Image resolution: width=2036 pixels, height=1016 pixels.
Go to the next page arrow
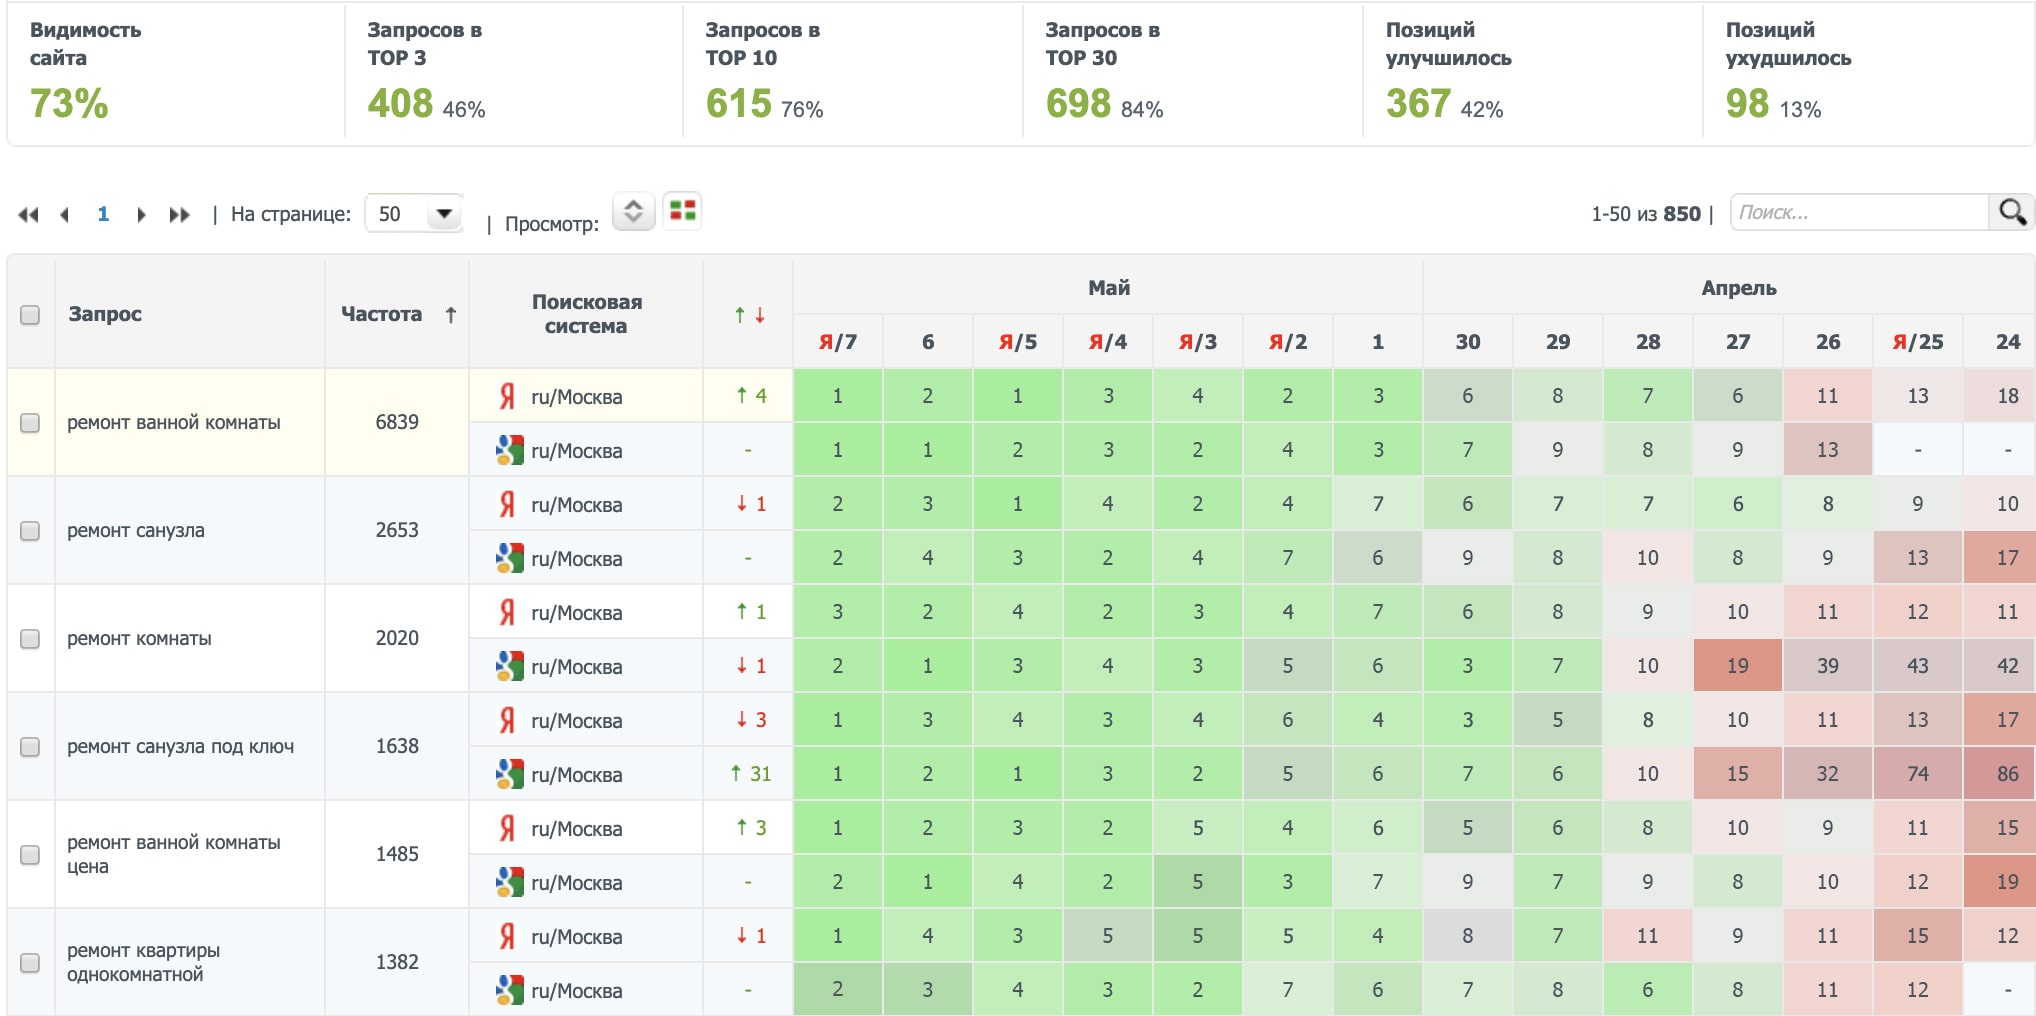[x=141, y=215]
